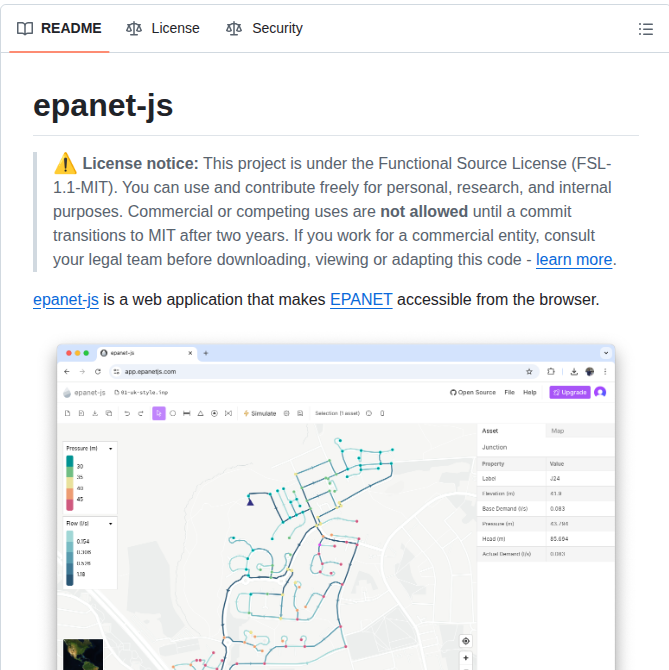Viewport: 669px width, 670px height.
Task: Switch to the Map panel tab
Action: [x=580, y=431]
